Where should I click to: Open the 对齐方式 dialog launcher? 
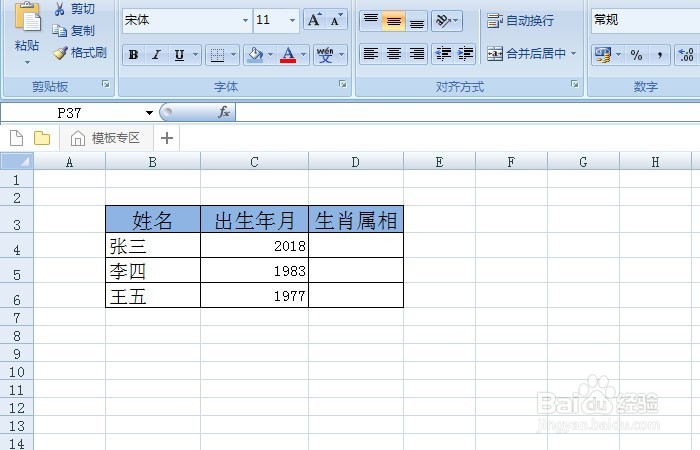click(575, 84)
